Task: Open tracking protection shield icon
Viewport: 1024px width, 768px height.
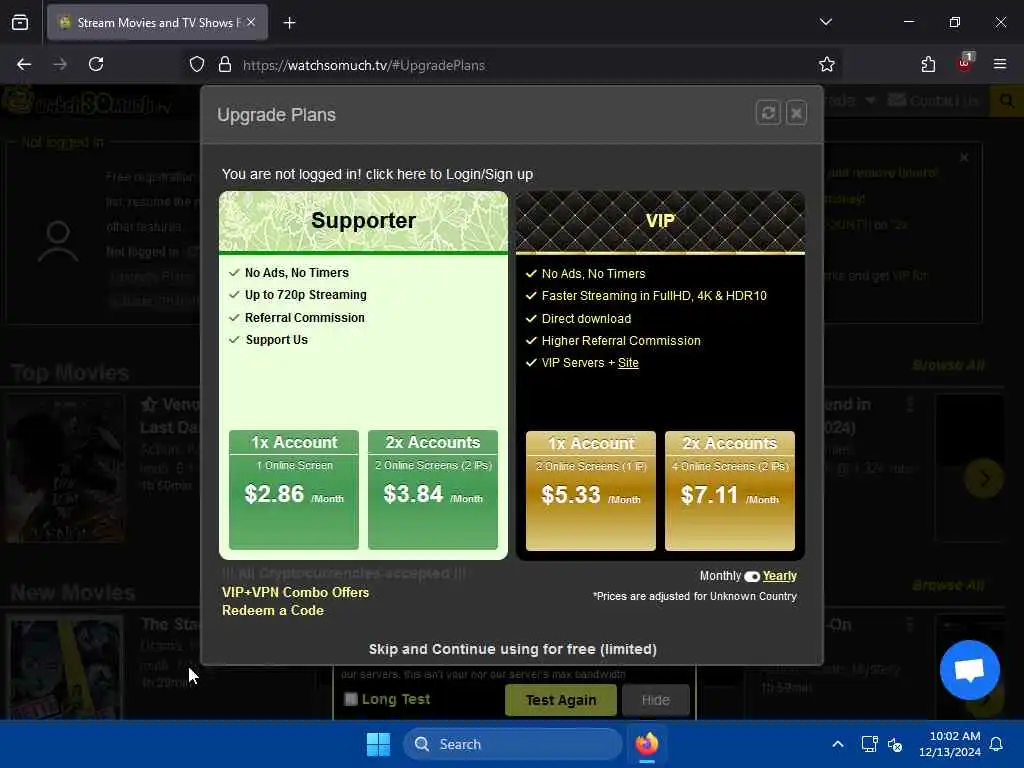Action: click(x=197, y=65)
